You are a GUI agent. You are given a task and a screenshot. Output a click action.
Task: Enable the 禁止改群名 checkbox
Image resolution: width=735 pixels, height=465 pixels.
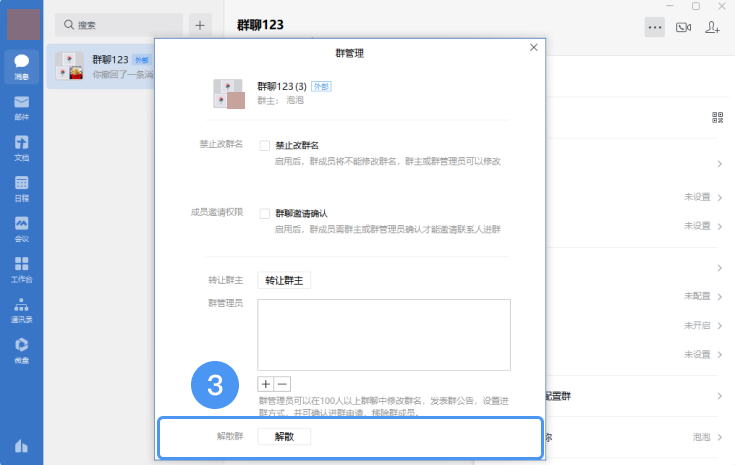click(265, 145)
